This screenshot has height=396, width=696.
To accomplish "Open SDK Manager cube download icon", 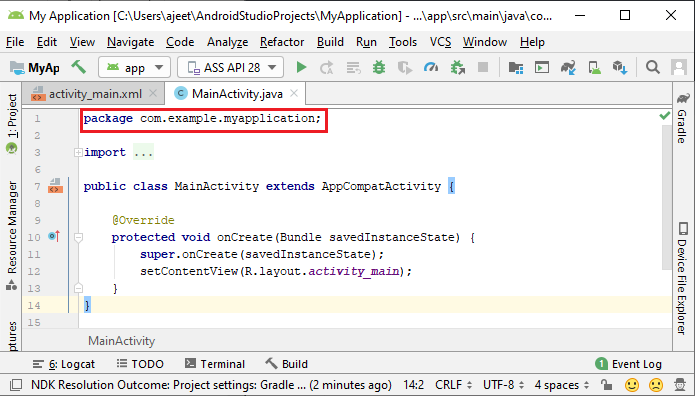I will tap(620, 67).
